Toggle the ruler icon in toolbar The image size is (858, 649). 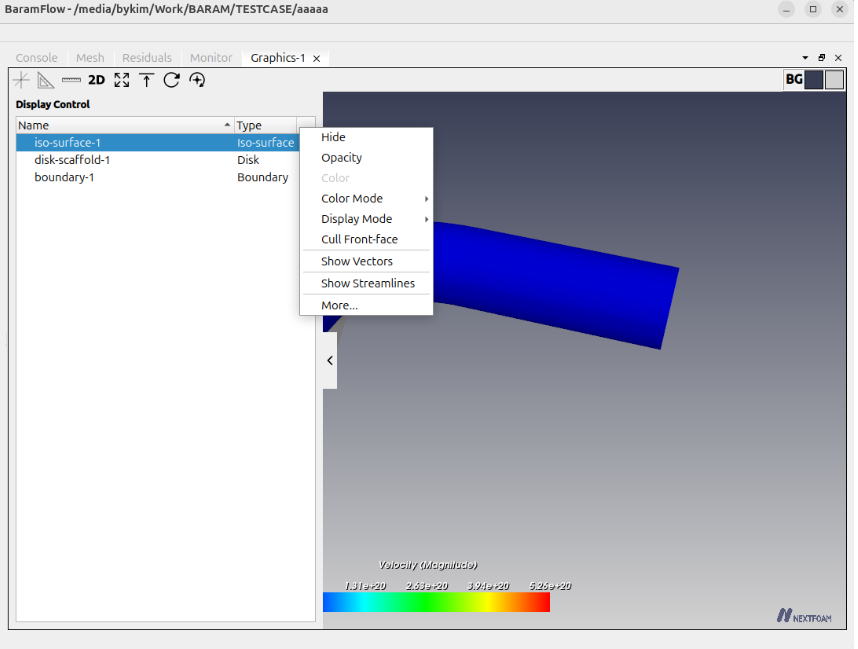71,80
